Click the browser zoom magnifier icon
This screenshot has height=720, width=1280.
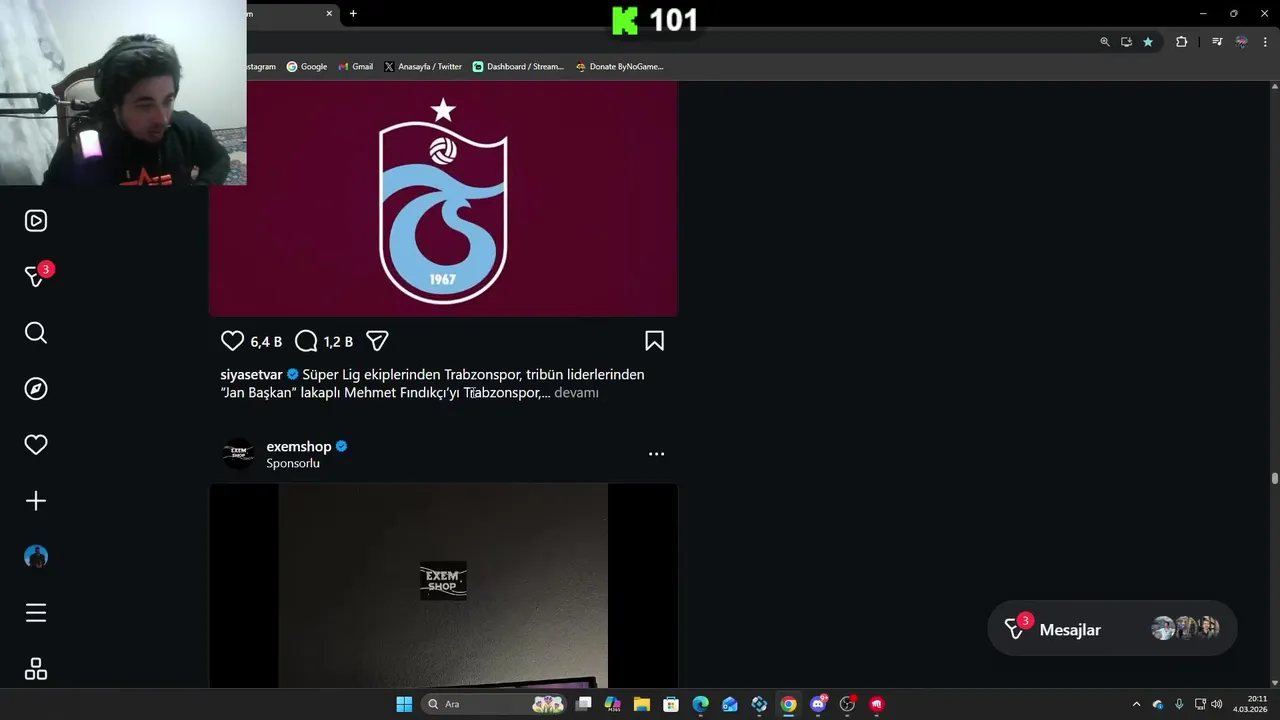(x=1105, y=42)
